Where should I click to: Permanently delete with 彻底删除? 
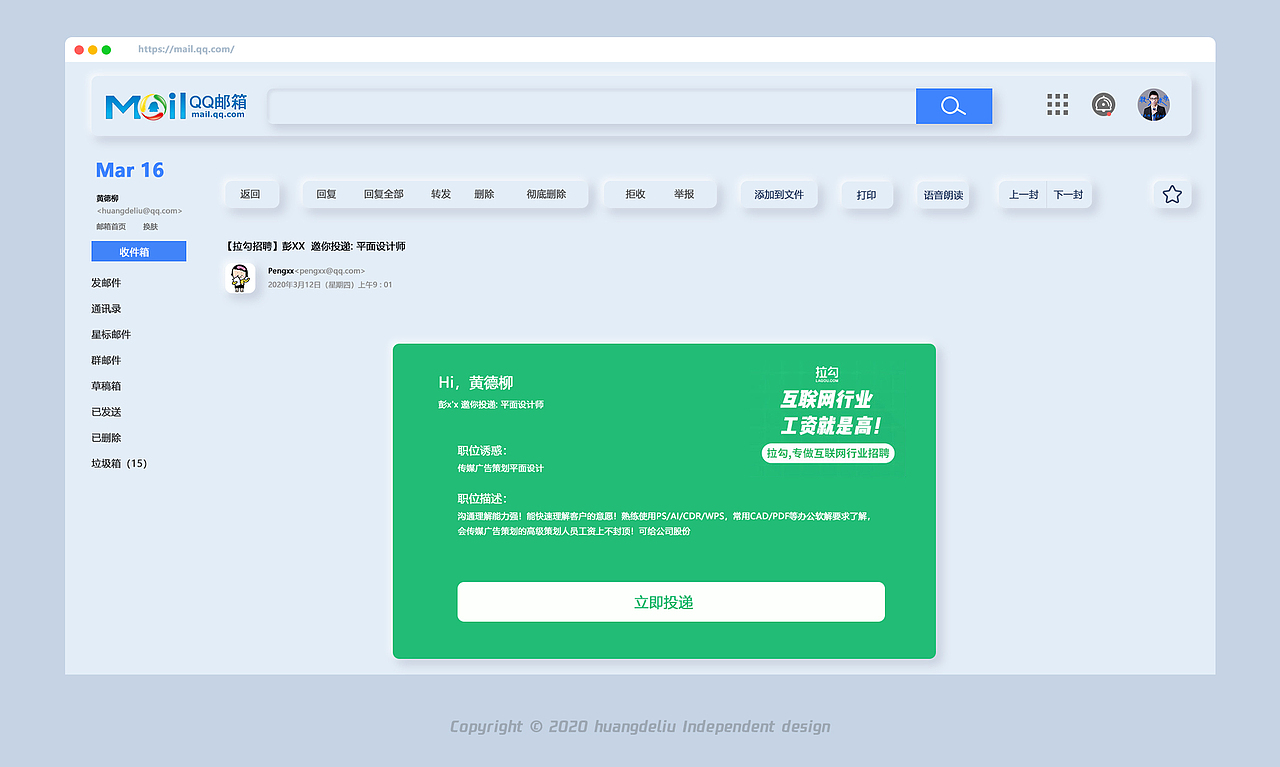(546, 194)
